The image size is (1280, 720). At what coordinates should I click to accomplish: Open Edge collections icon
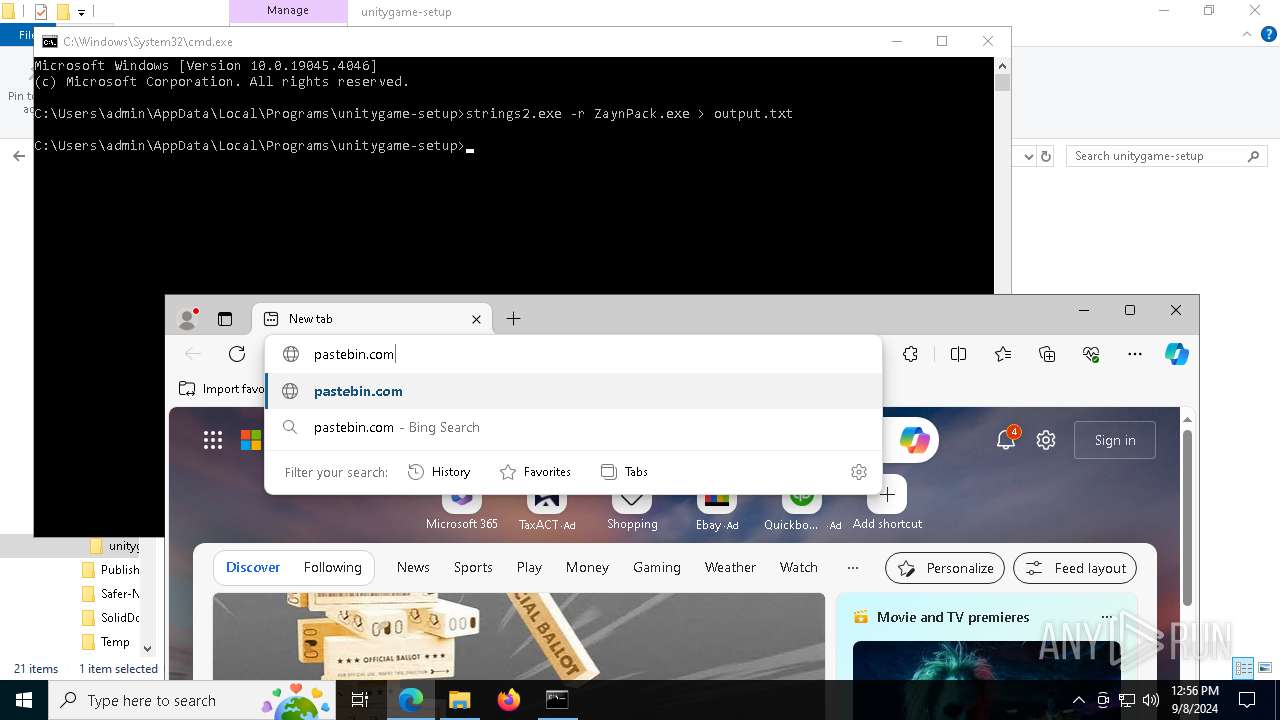point(1047,354)
